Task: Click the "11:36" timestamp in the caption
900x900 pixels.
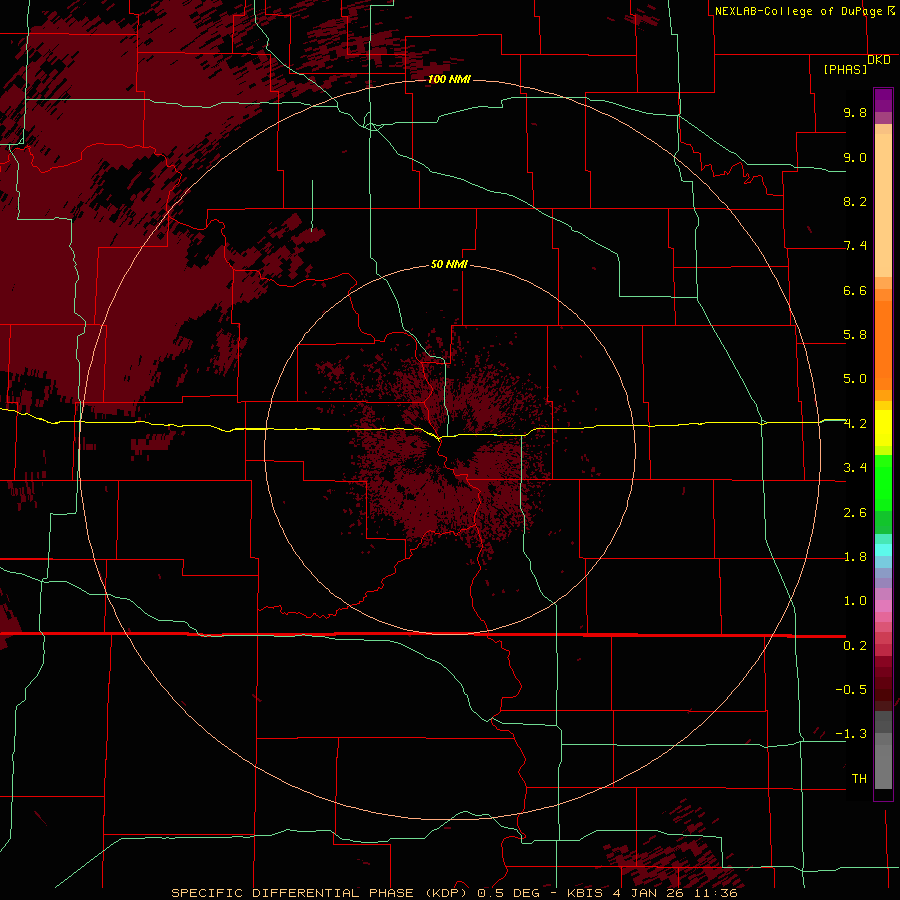Action: tap(714, 893)
